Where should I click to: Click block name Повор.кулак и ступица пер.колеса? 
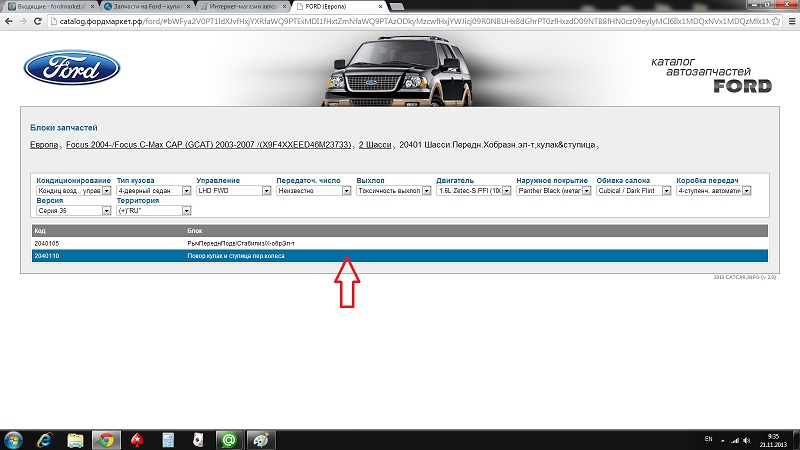(x=236, y=256)
